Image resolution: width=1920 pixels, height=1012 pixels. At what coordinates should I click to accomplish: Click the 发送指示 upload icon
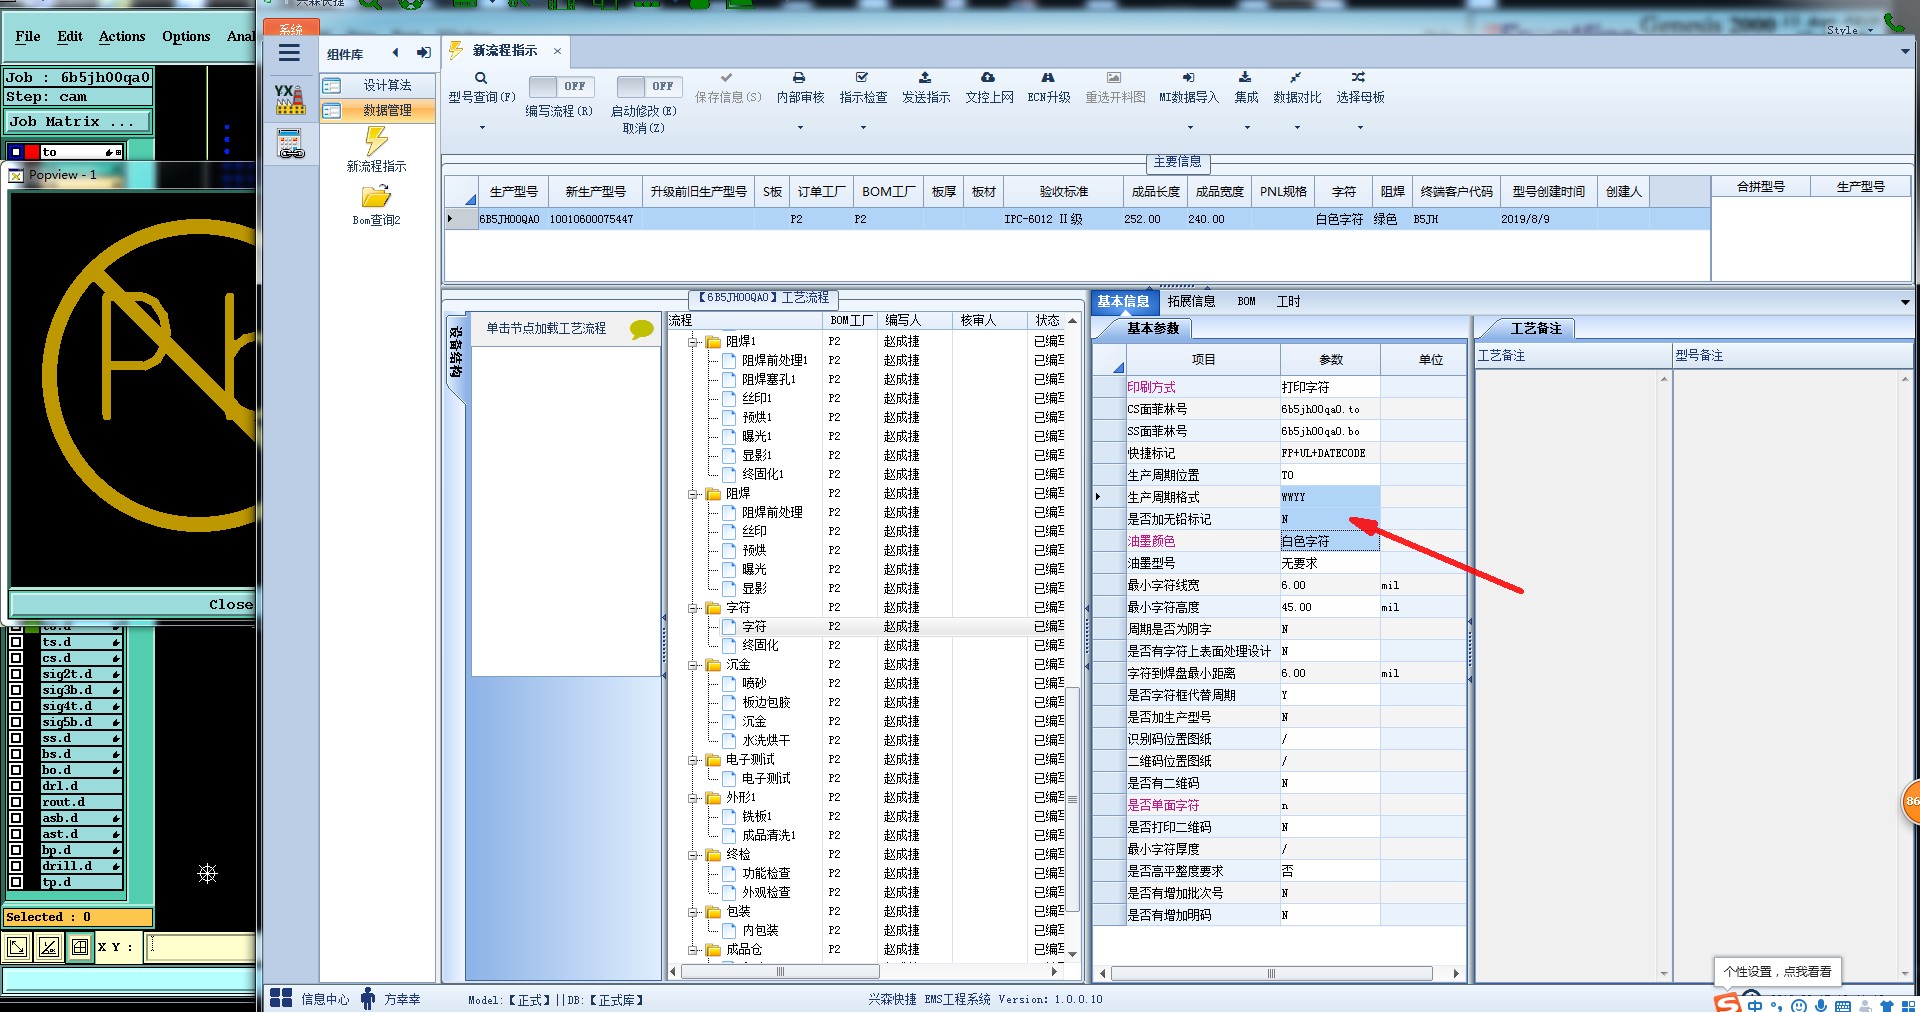925,77
